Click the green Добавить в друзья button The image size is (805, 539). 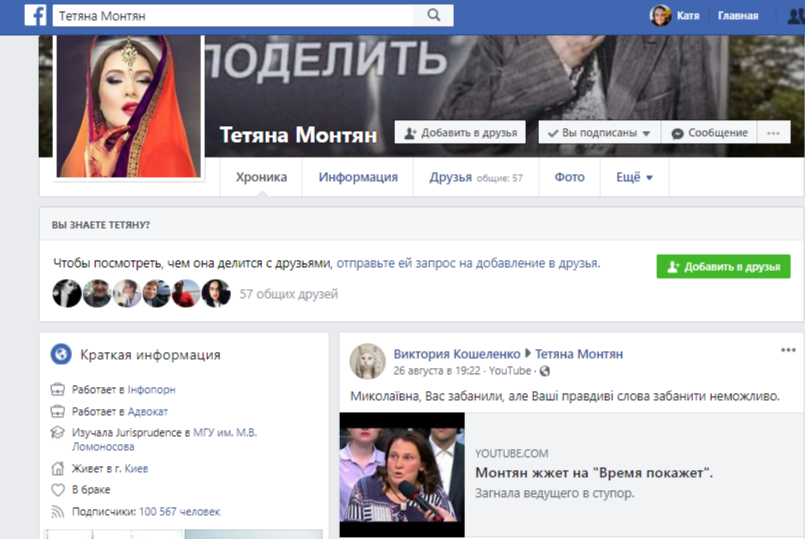(722, 266)
